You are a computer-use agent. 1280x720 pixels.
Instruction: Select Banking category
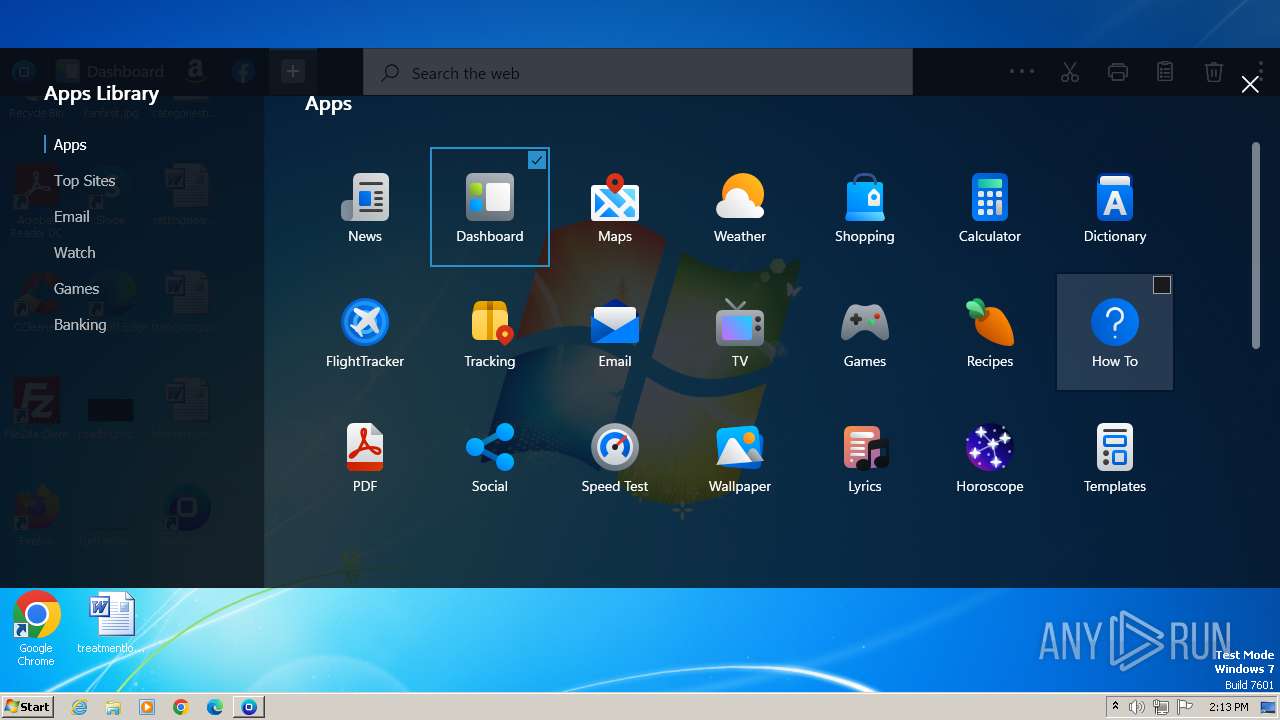click(x=80, y=325)
